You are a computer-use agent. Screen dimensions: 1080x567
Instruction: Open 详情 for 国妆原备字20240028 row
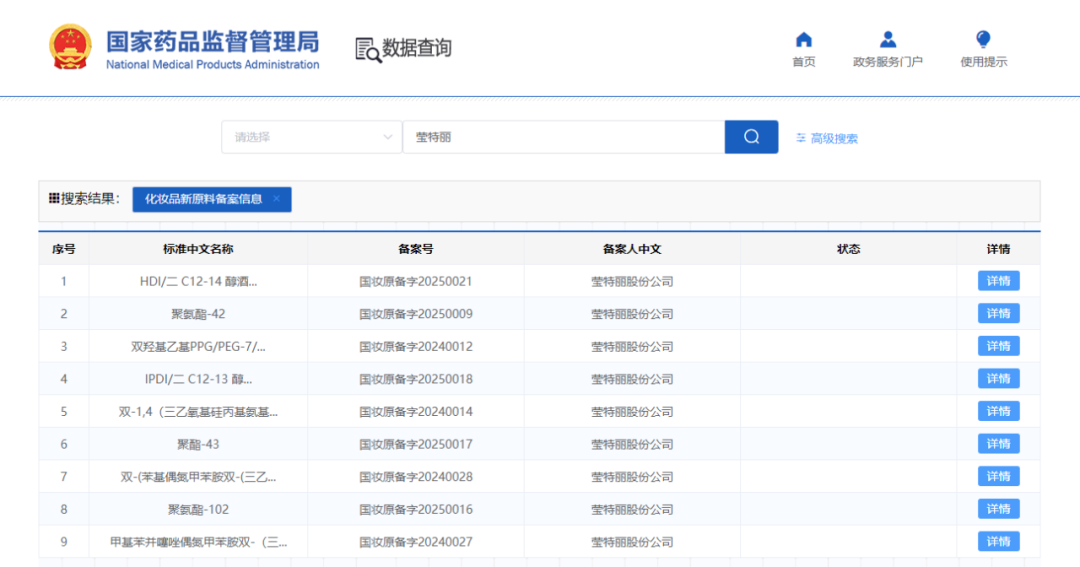click(x=999, y=476)
